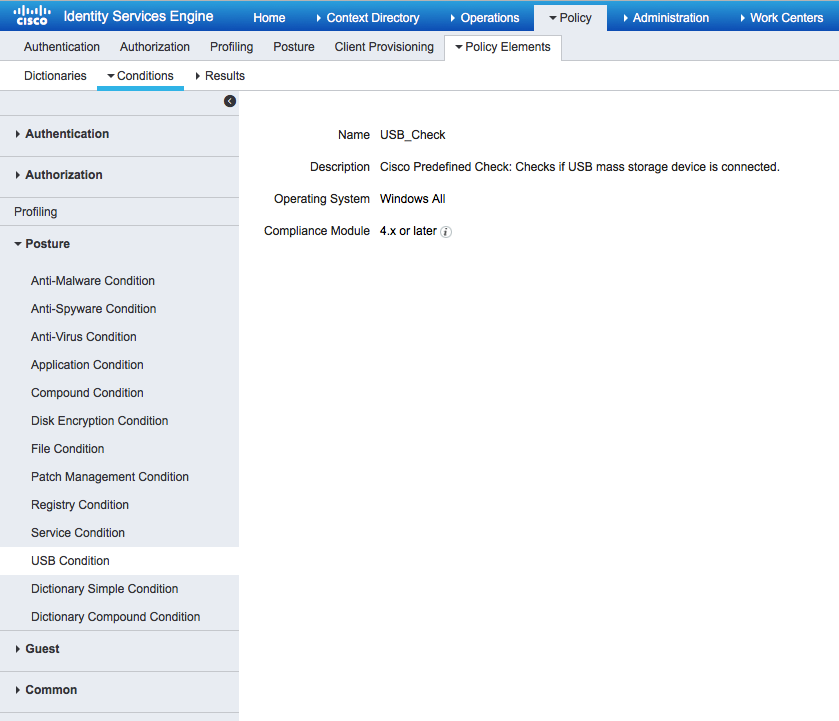Open the Client Provisioning tab
The image size is (839, 721).
384,47
